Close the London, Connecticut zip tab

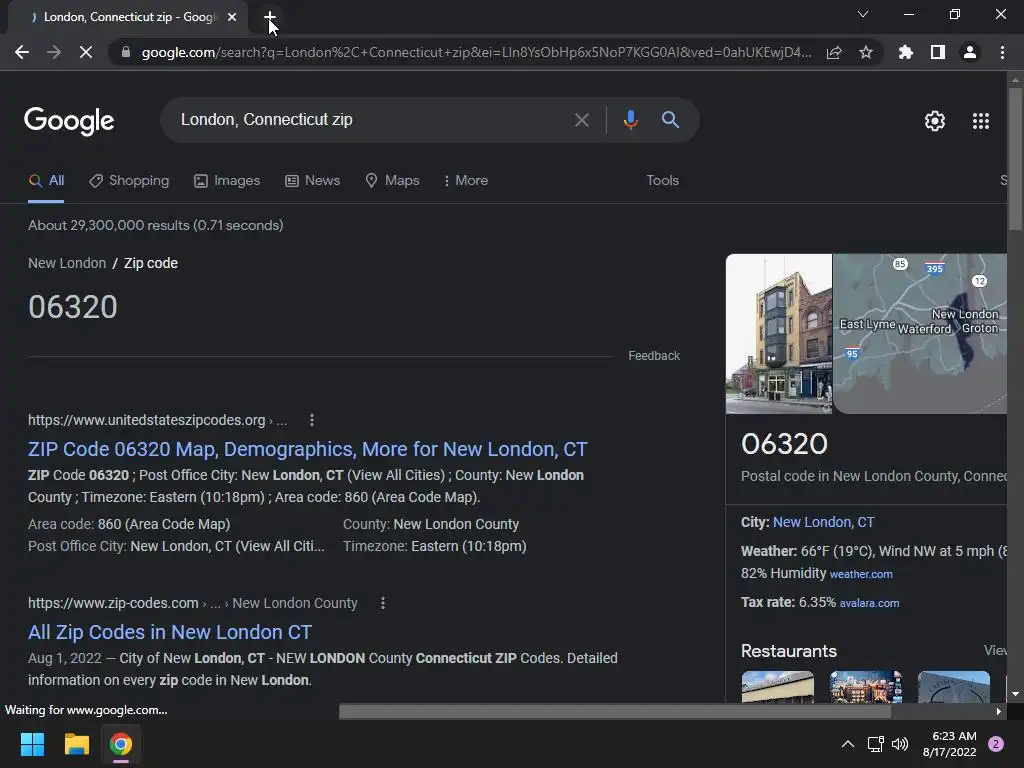[x=232, y=17]
